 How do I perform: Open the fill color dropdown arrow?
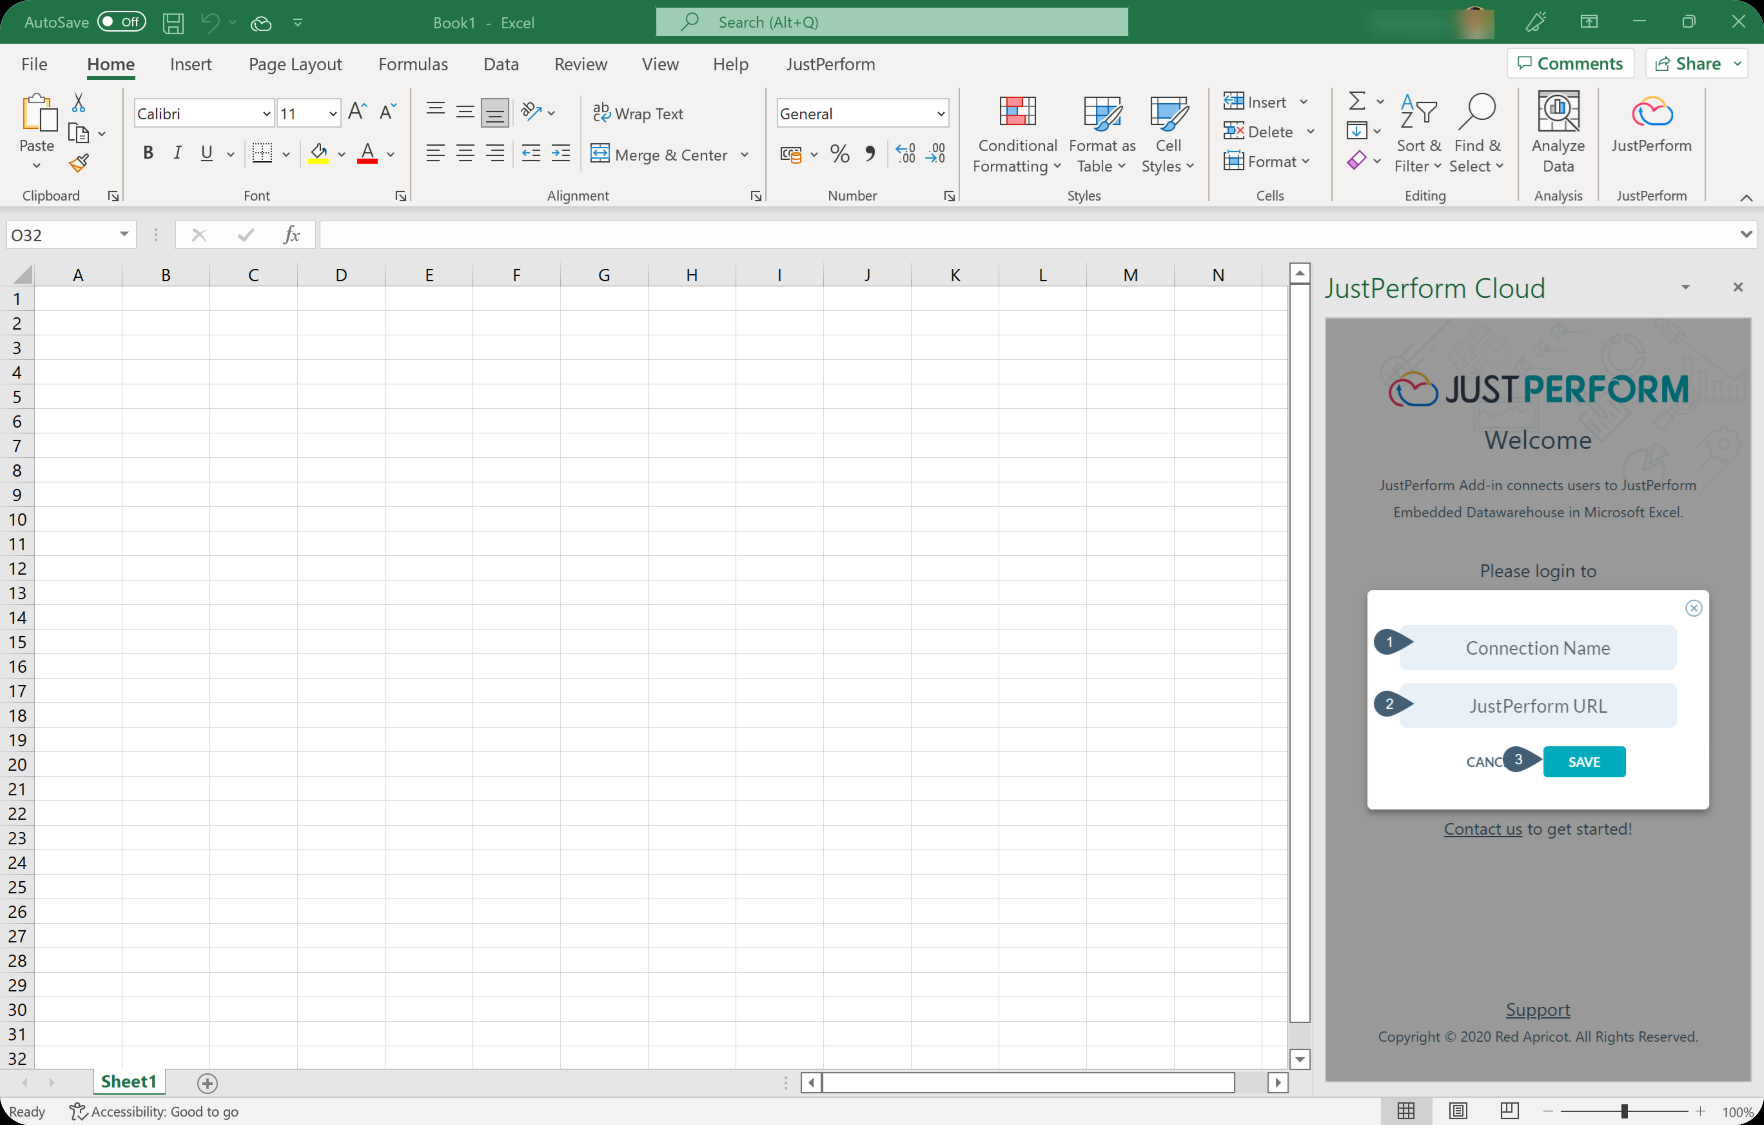(340, 153)
